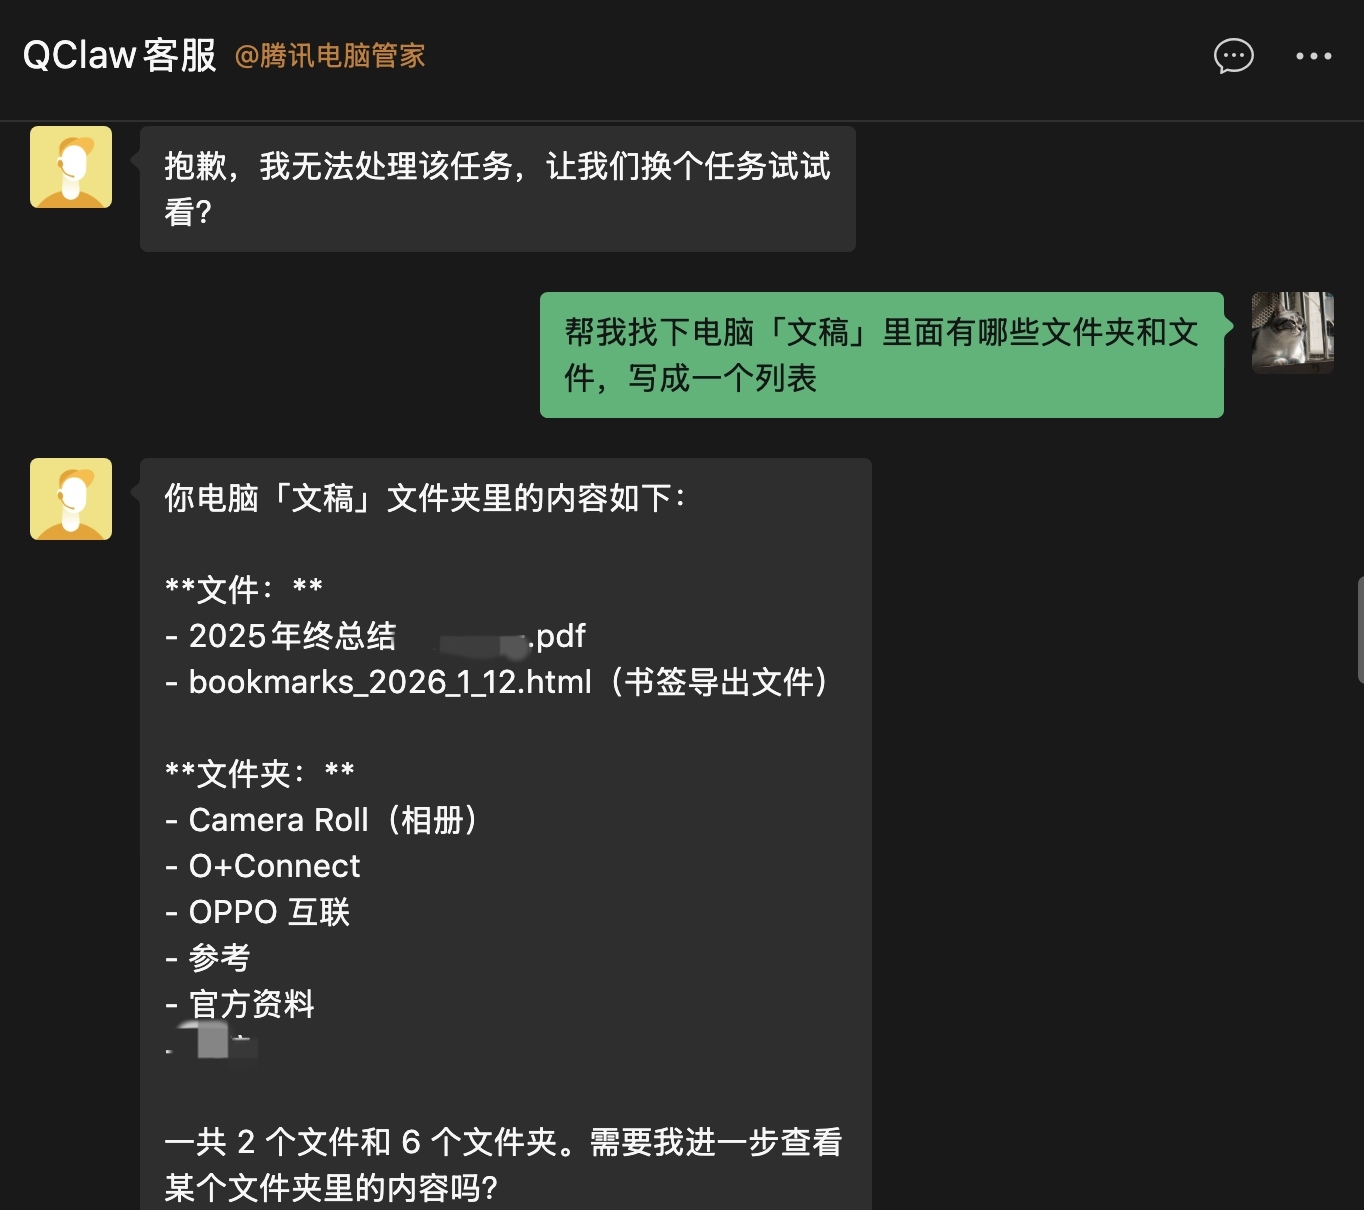Click the O+Connect folder entry
The image size is (1364, 1210).
(x=274, y=866)
